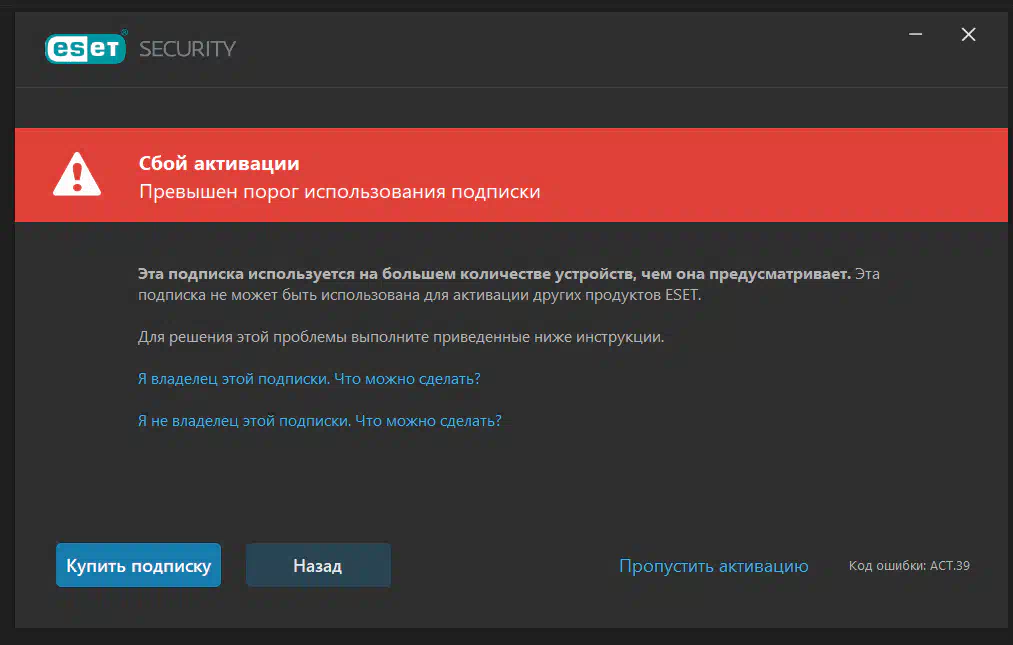
Task: Click the red activation failure banner
Action: (511, 175)
